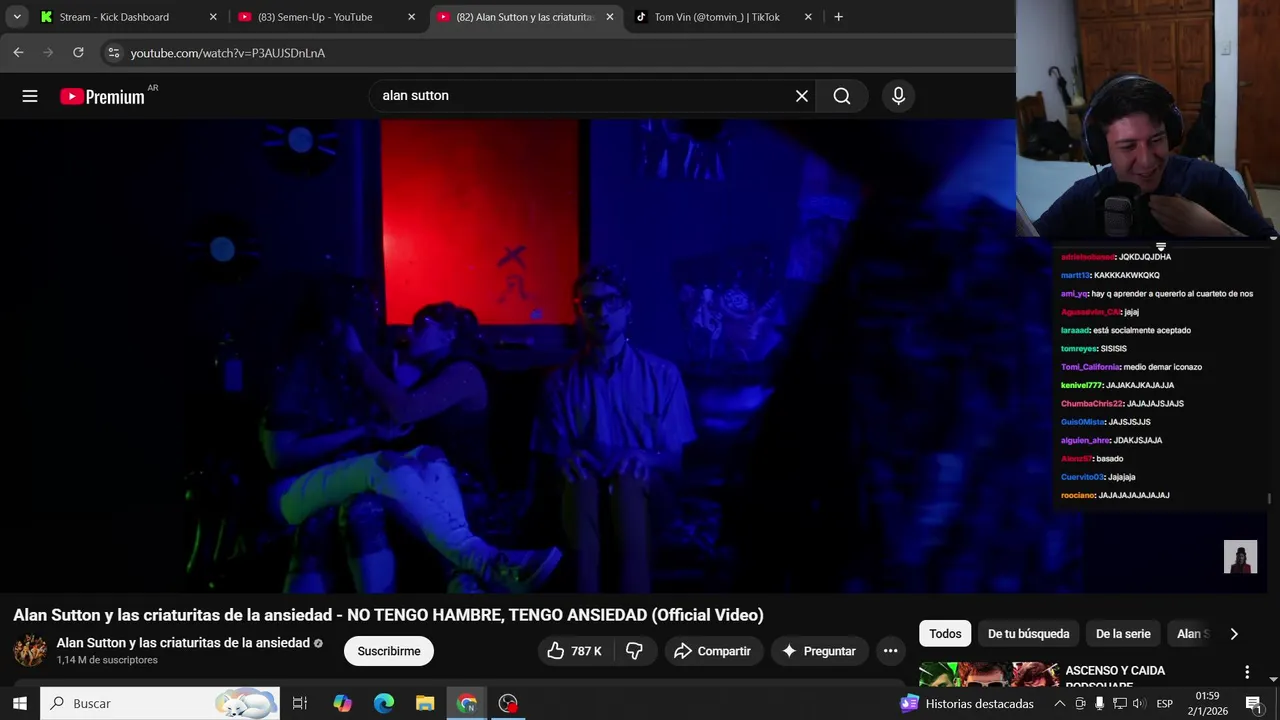
Task: Open options menu for ASCENSO Y CAIDA video
Action: tap(1247, 672)
